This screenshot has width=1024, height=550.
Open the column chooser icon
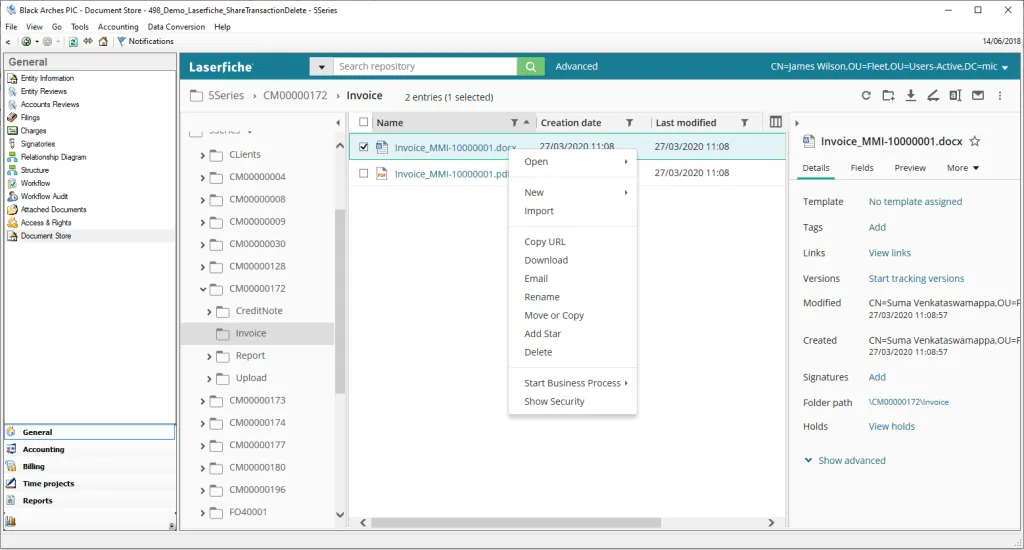pyautogui.click(x=776, y=122)
